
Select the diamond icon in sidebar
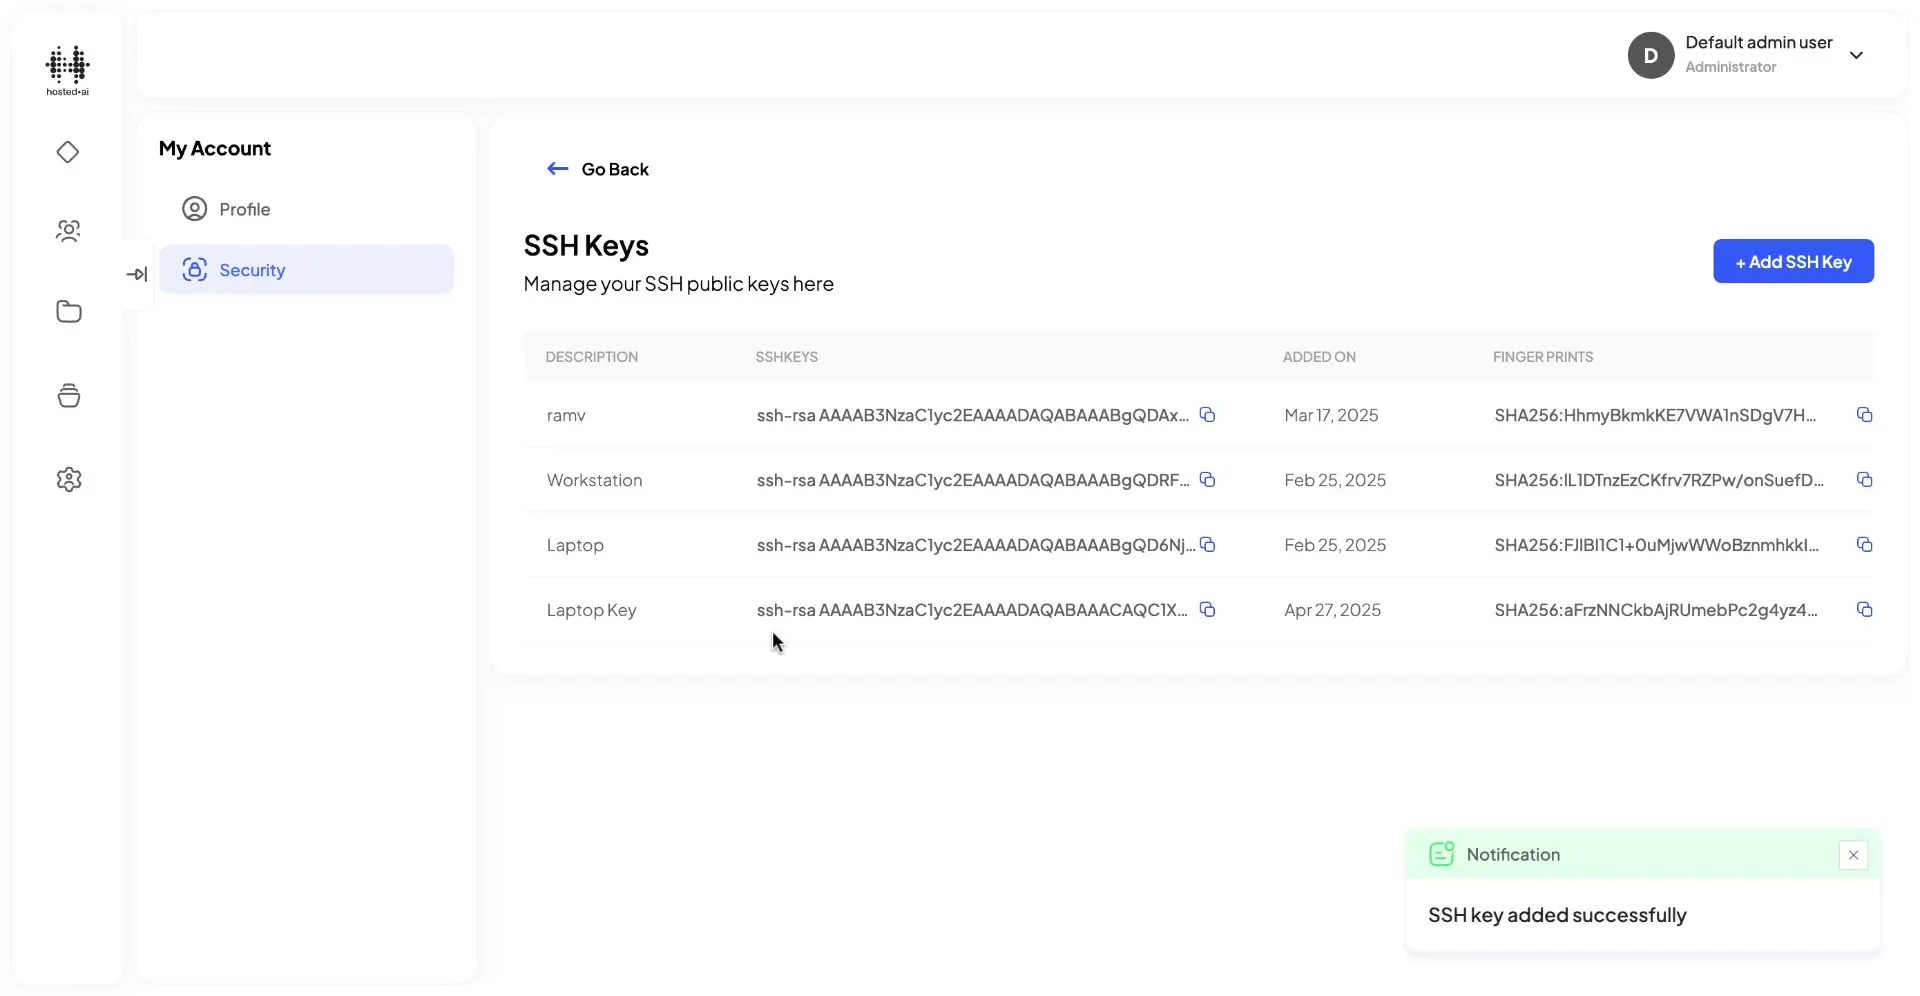coord(68,152)
